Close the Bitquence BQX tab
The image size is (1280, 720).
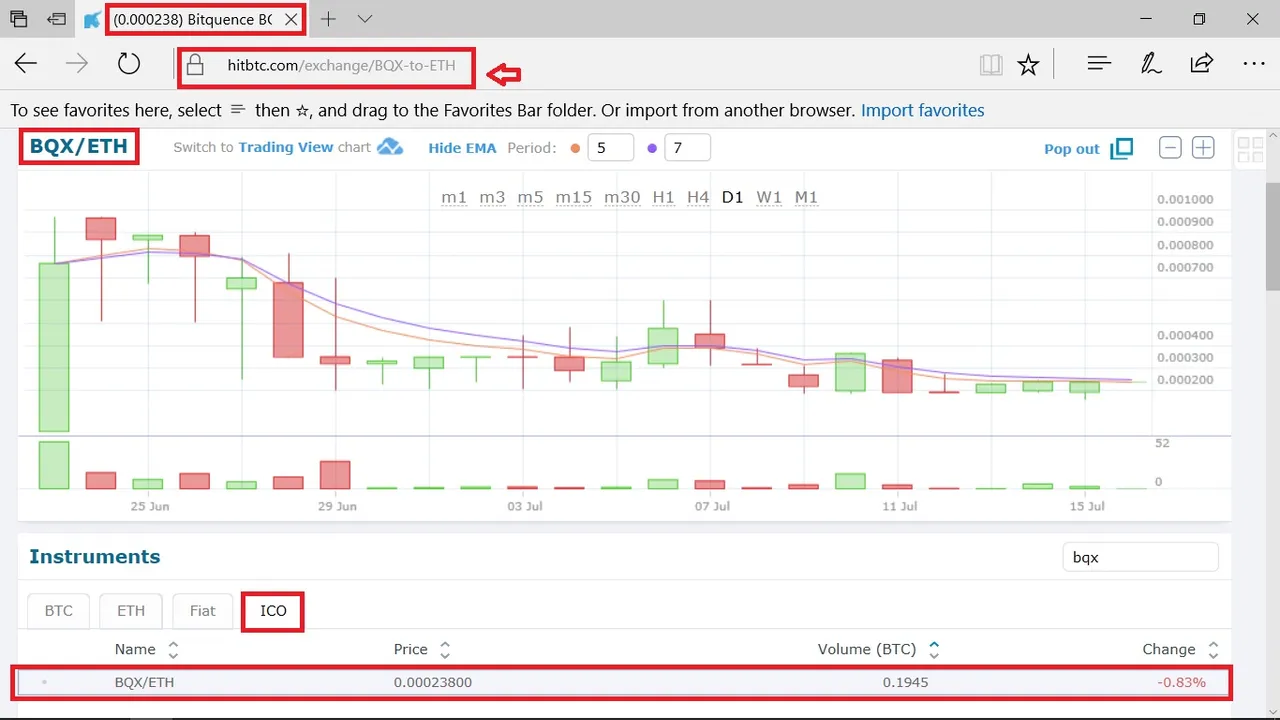click(291, 19)
